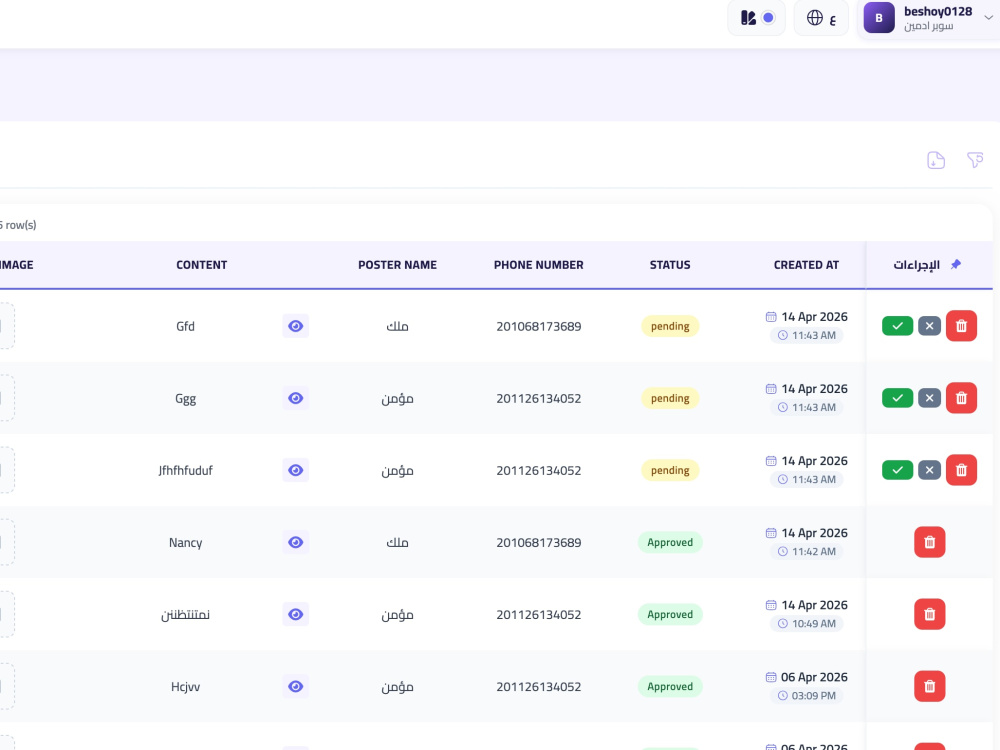Click the 11:42 AM timestamp
The width and height of the screenshot is (1000, 750).
tap(814, 552)
